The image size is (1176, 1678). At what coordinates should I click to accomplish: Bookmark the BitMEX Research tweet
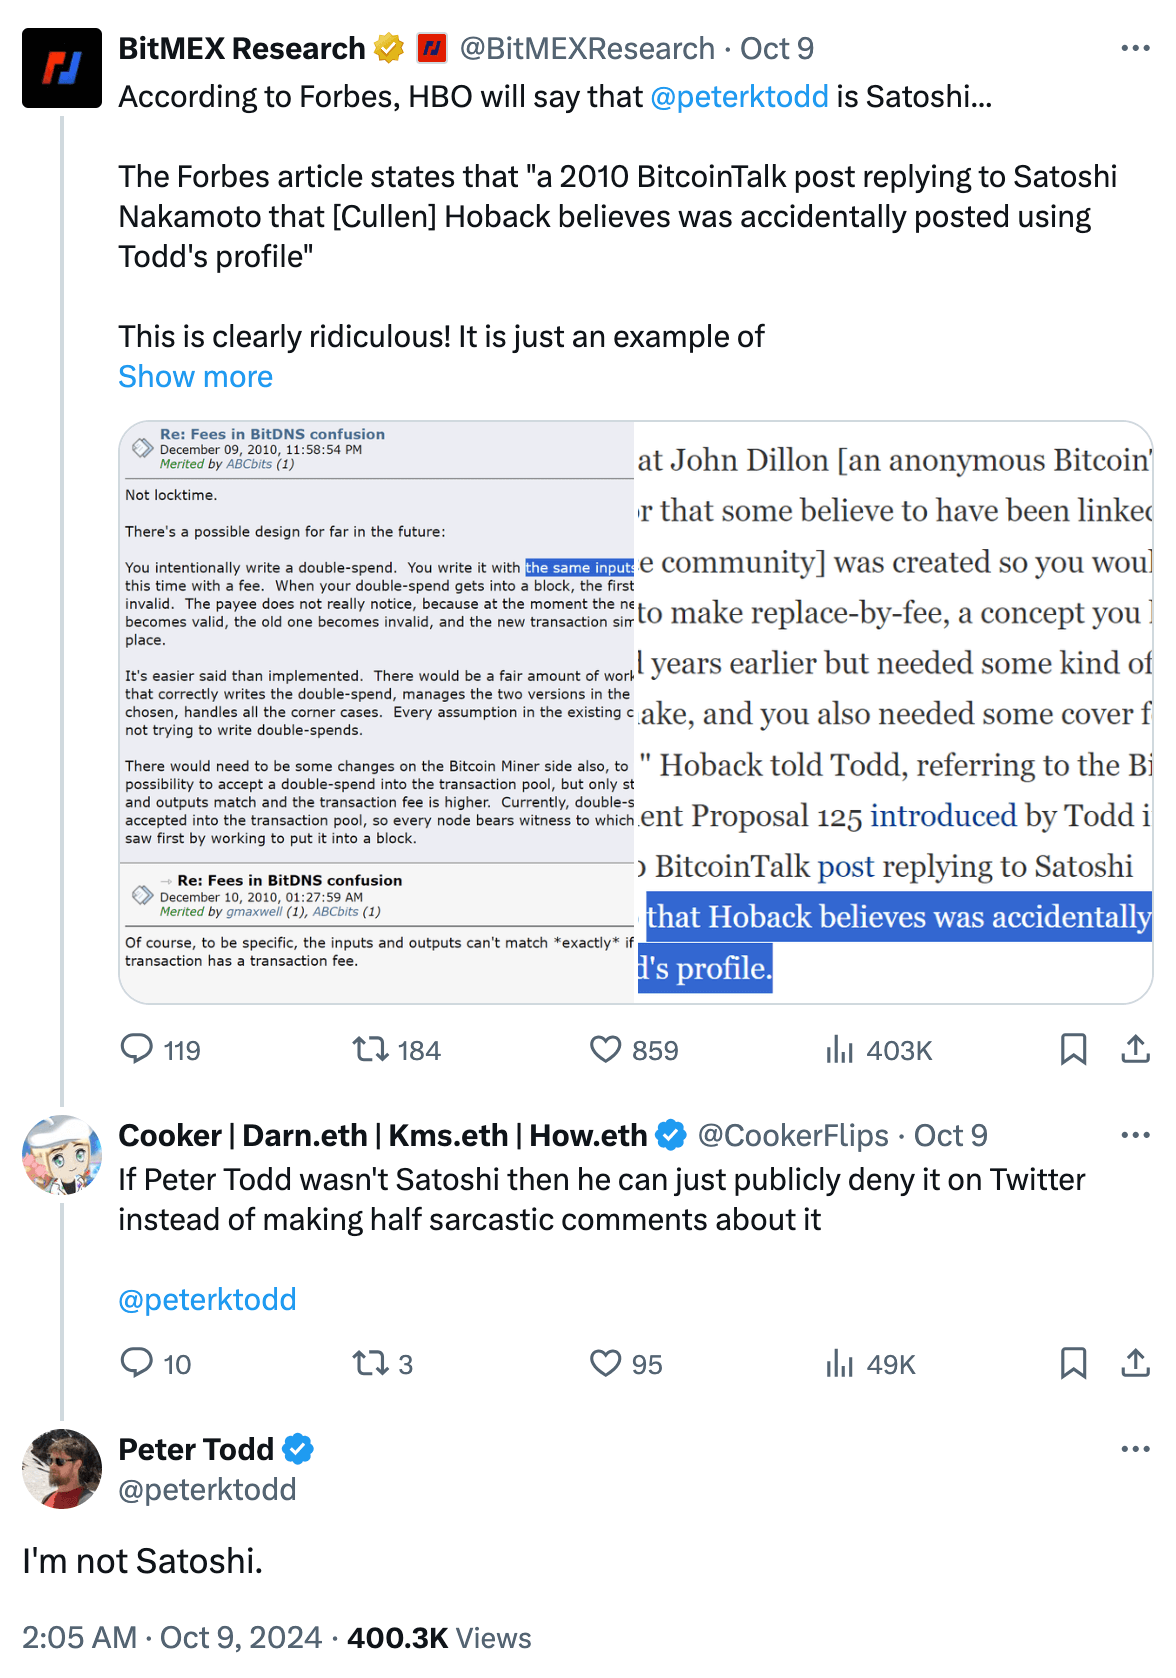[x=1075, y=1050]
